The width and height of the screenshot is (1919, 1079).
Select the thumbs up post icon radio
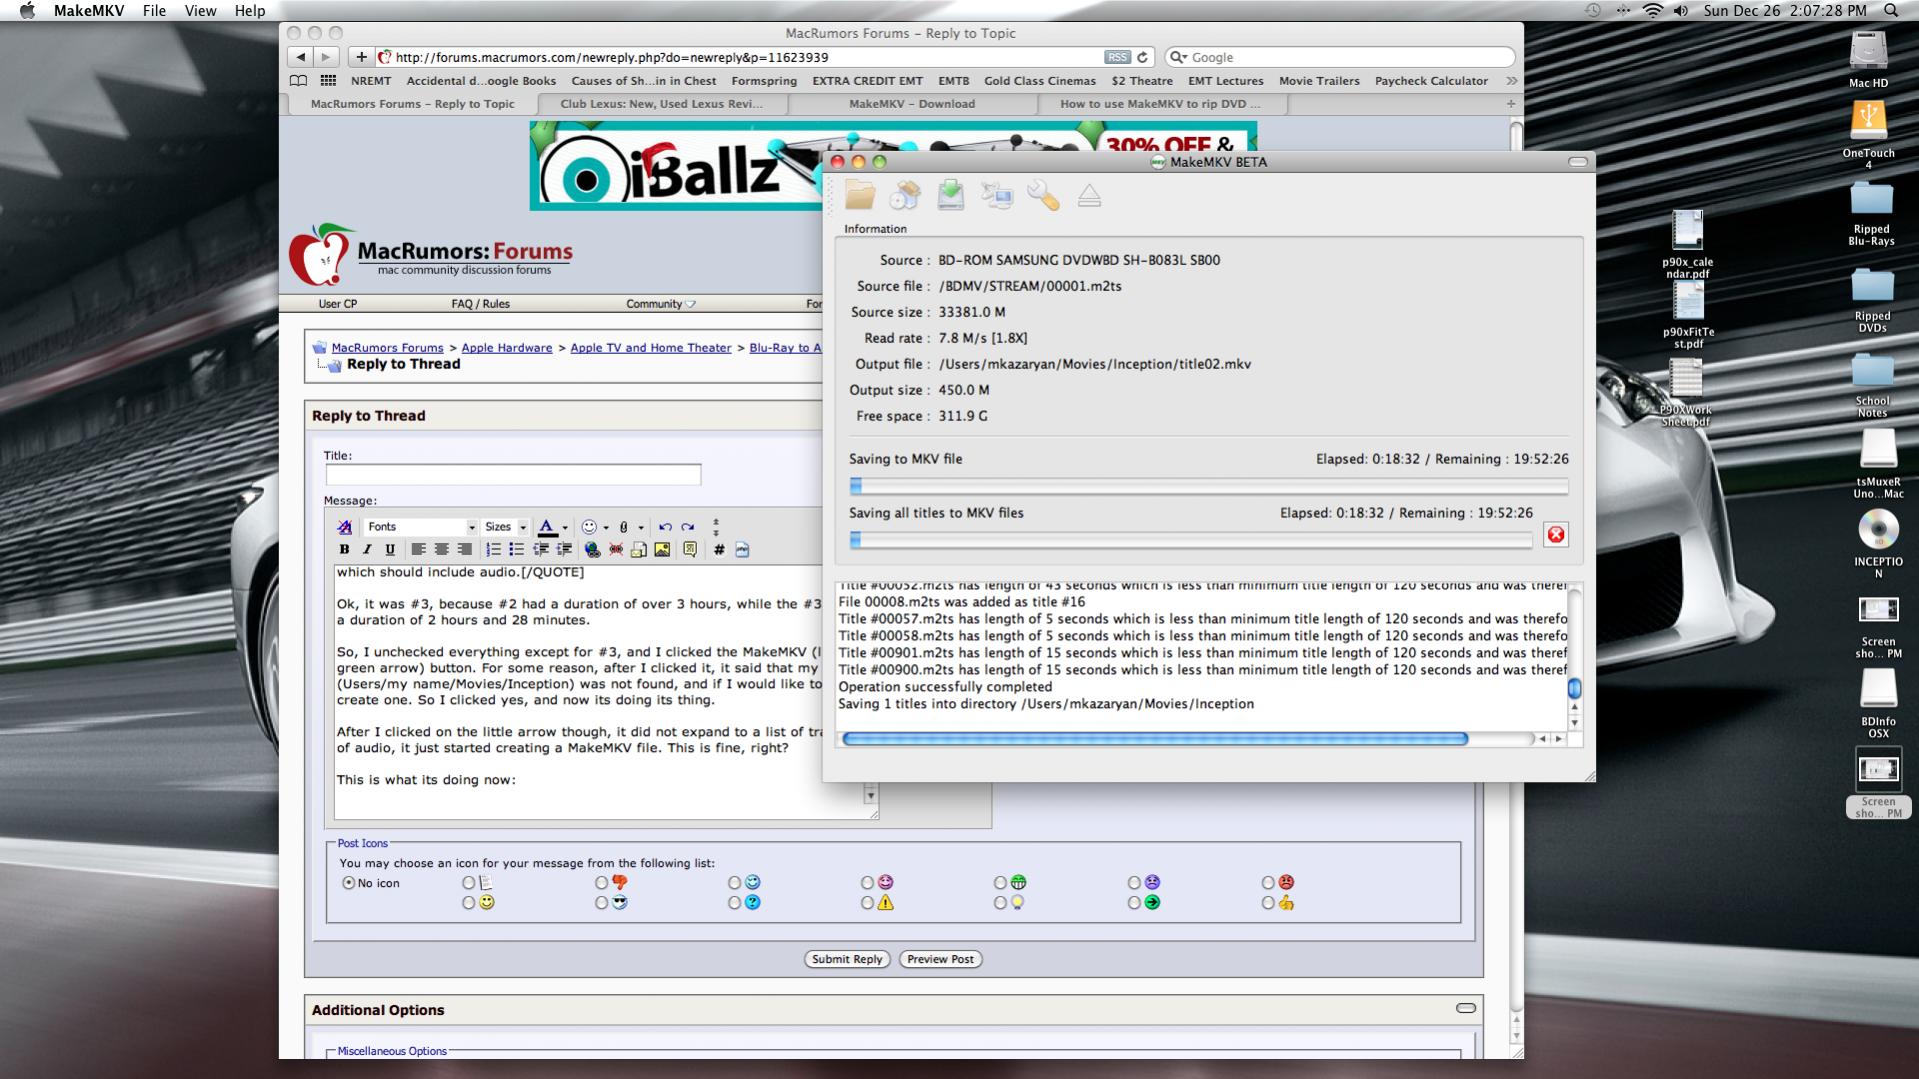(1268, 903)
